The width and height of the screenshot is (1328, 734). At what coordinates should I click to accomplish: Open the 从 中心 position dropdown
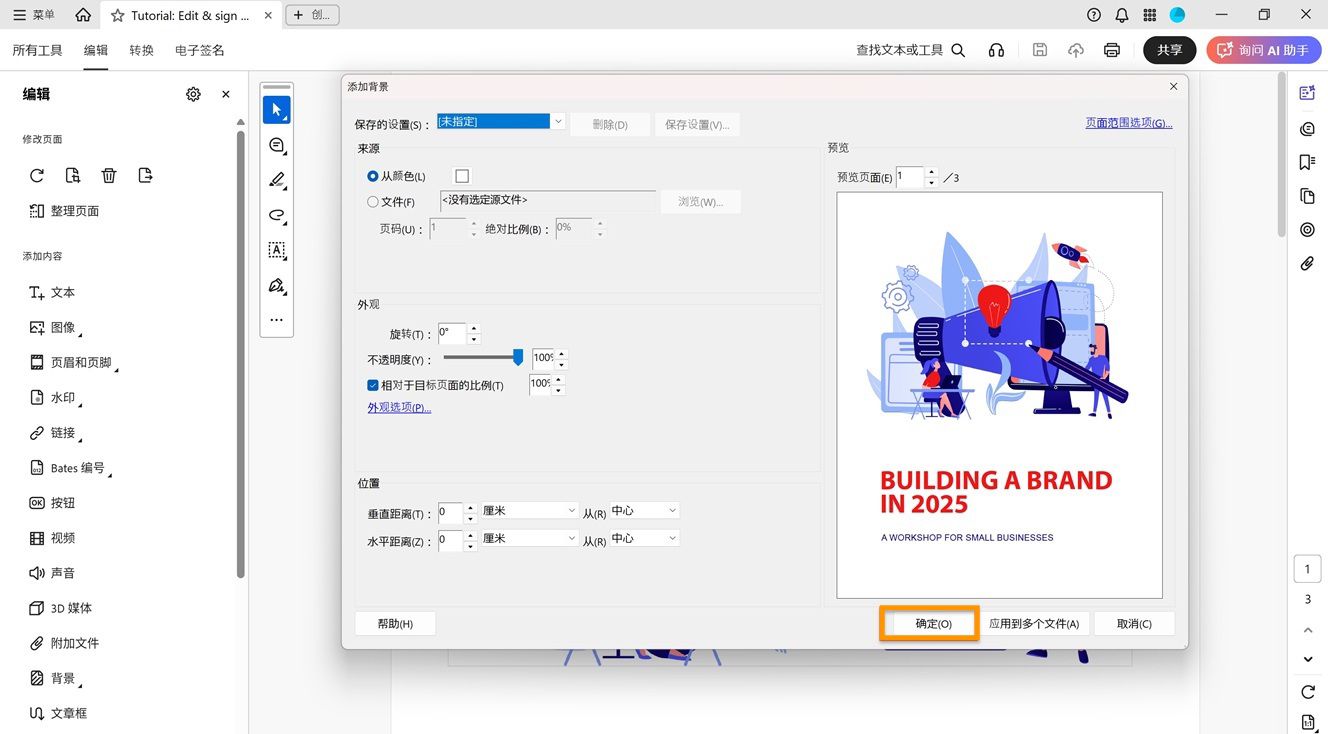tap(667, 510)
